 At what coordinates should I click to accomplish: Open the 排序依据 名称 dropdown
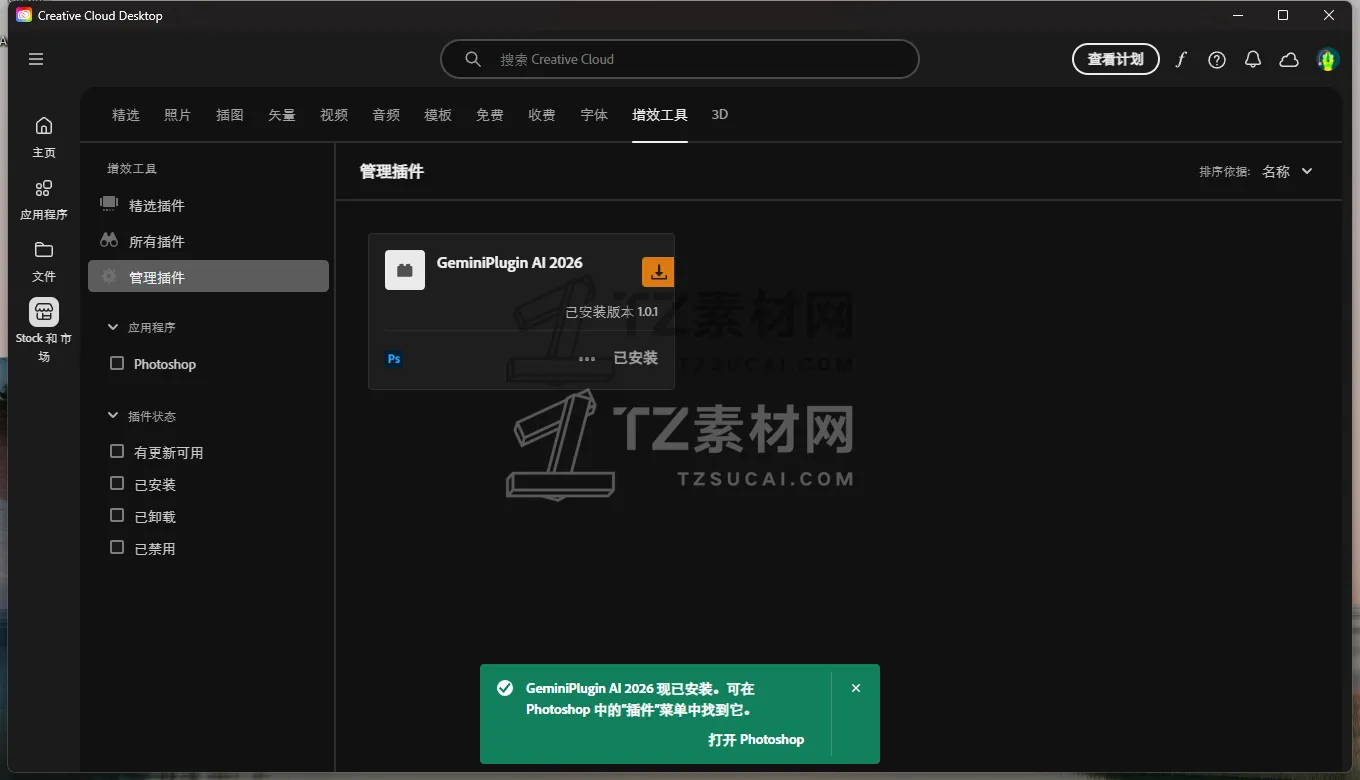point(1287,172)
